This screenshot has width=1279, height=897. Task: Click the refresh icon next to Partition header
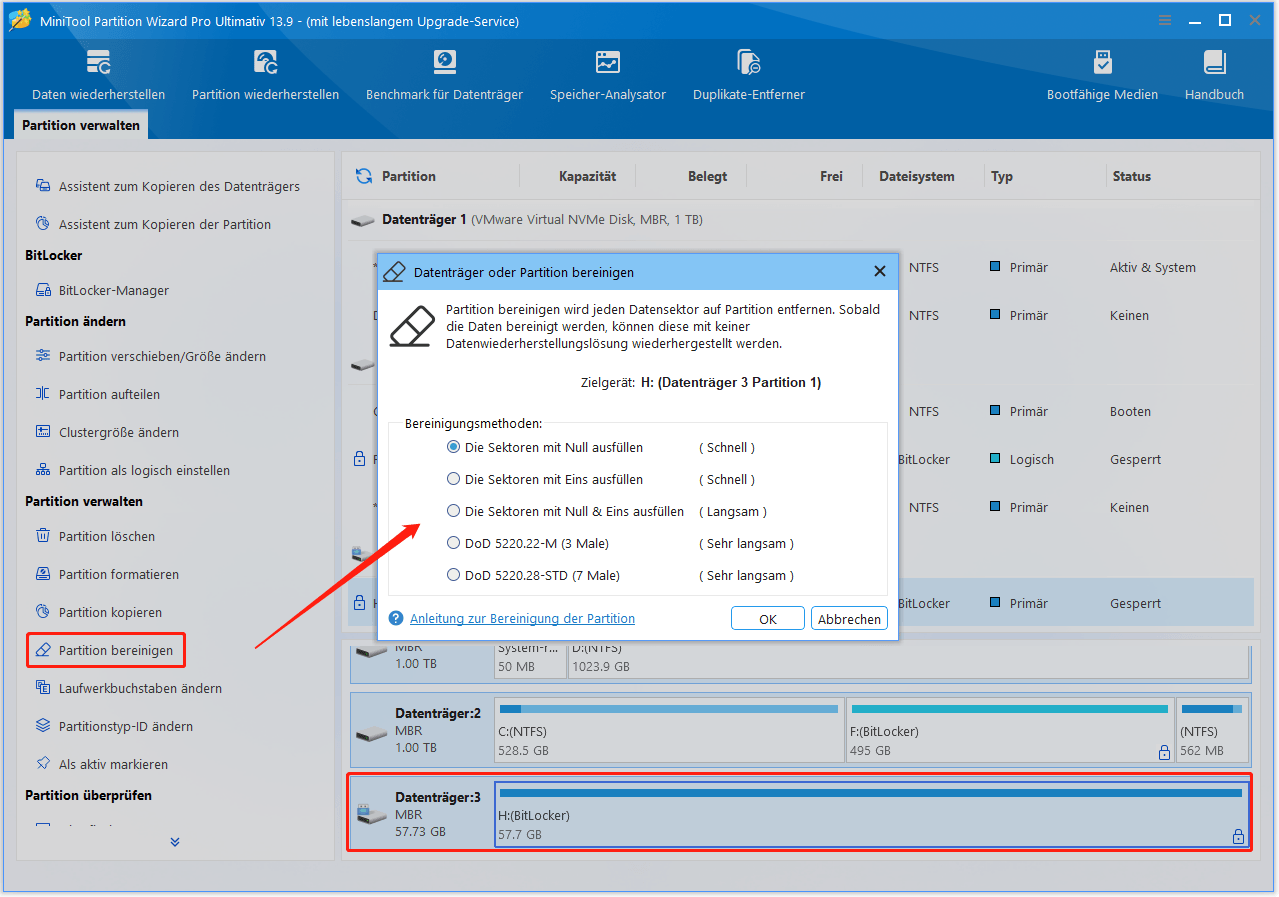pyautogui.click(x=364, y=176)
